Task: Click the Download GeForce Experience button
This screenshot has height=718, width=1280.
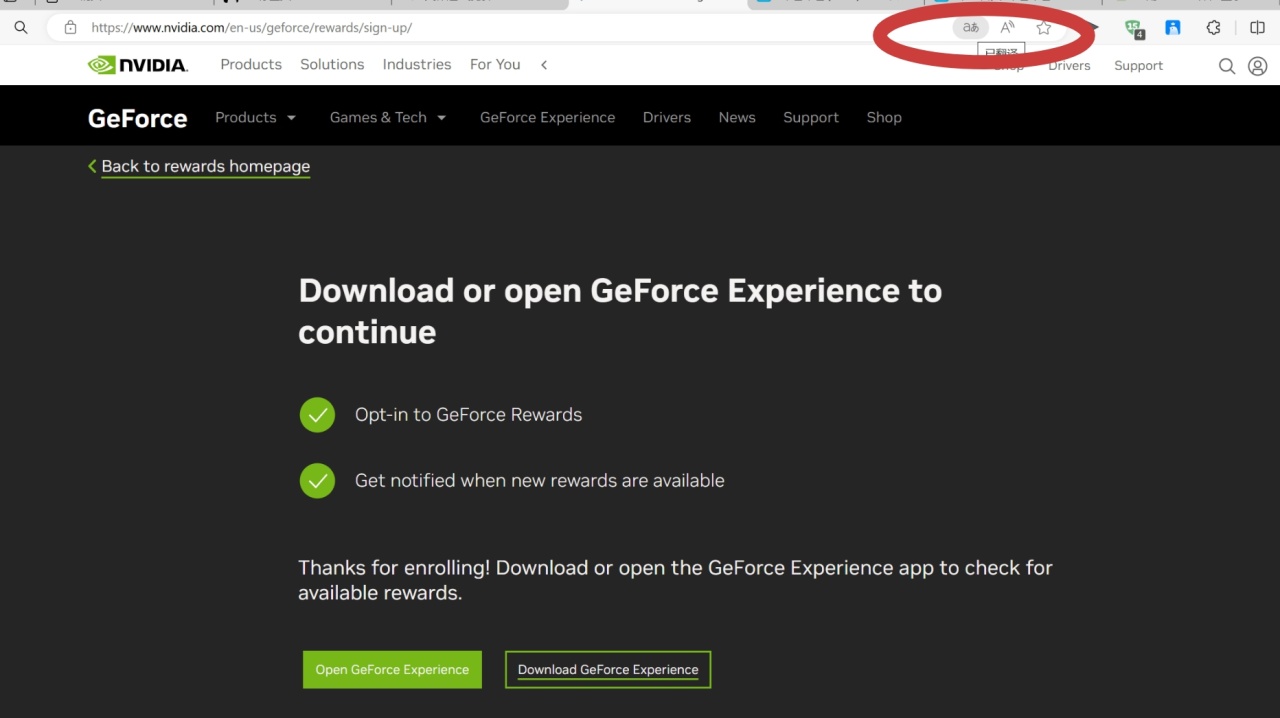Action: (x=608, y=670)
